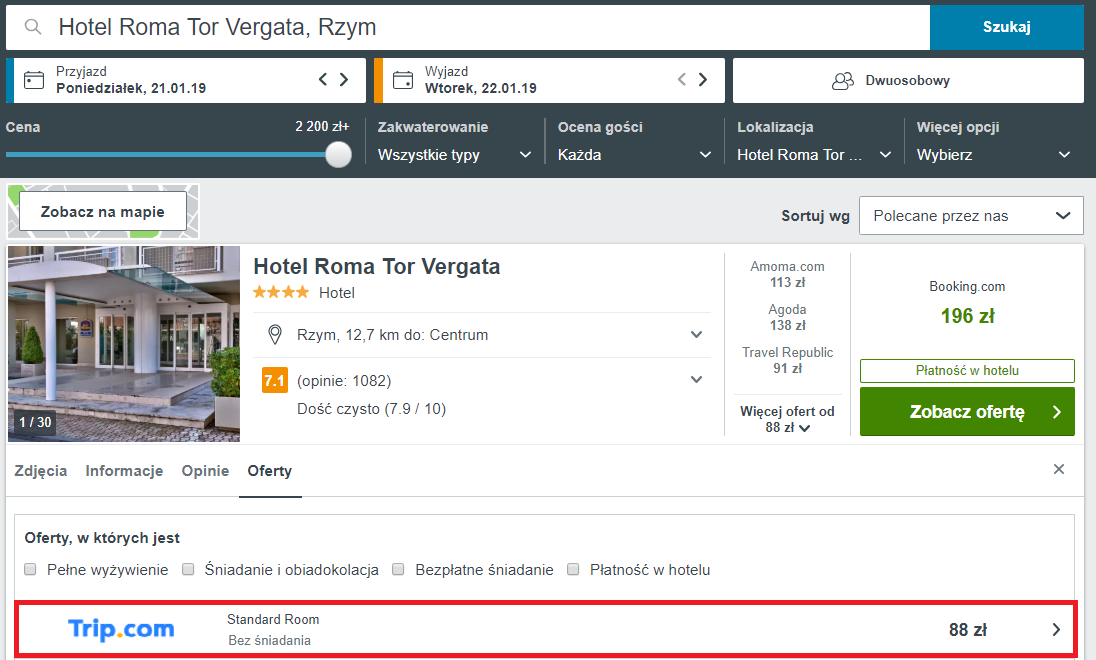Screen dimensions: 1096x660
Task: Open Amoma.com 113 zł offer
Action: (x=787, y=274)
